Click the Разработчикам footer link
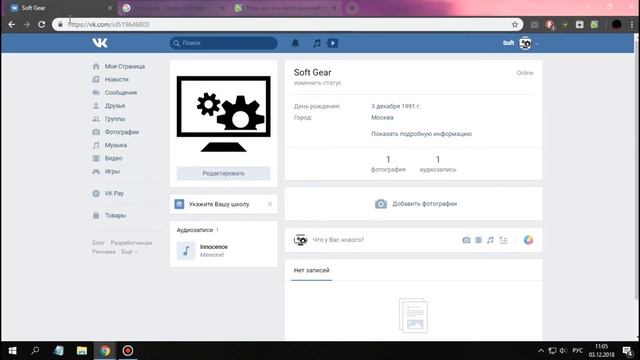 pyautogui.click(x=131, y=243)
